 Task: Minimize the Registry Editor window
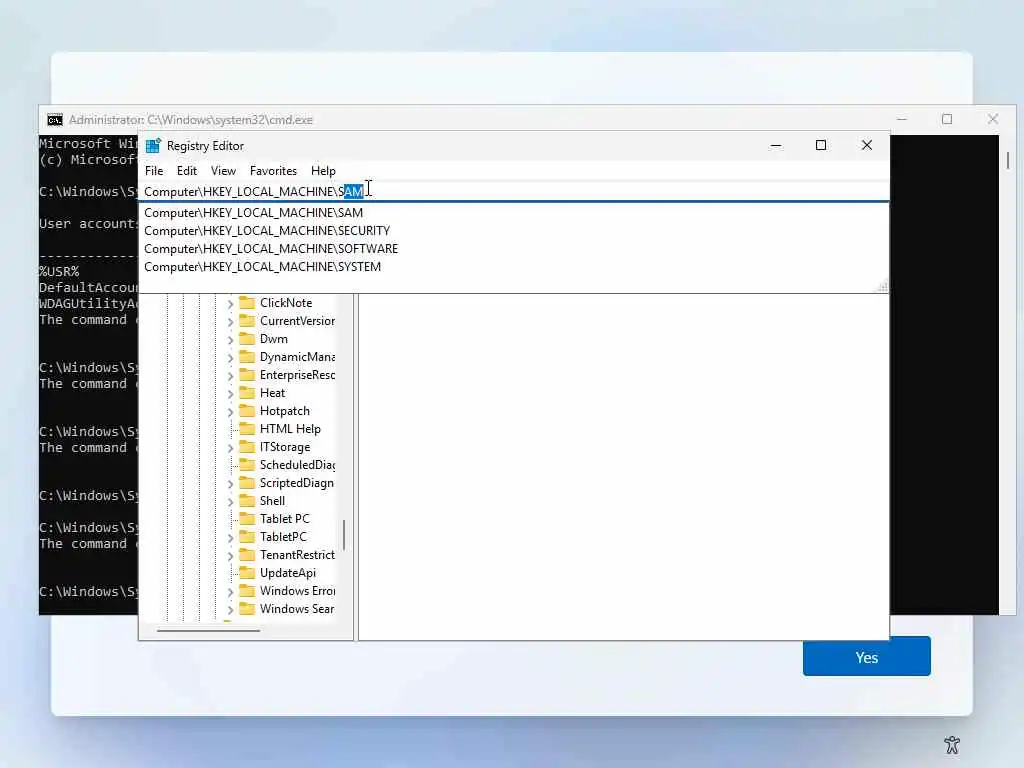click(776, 145)
